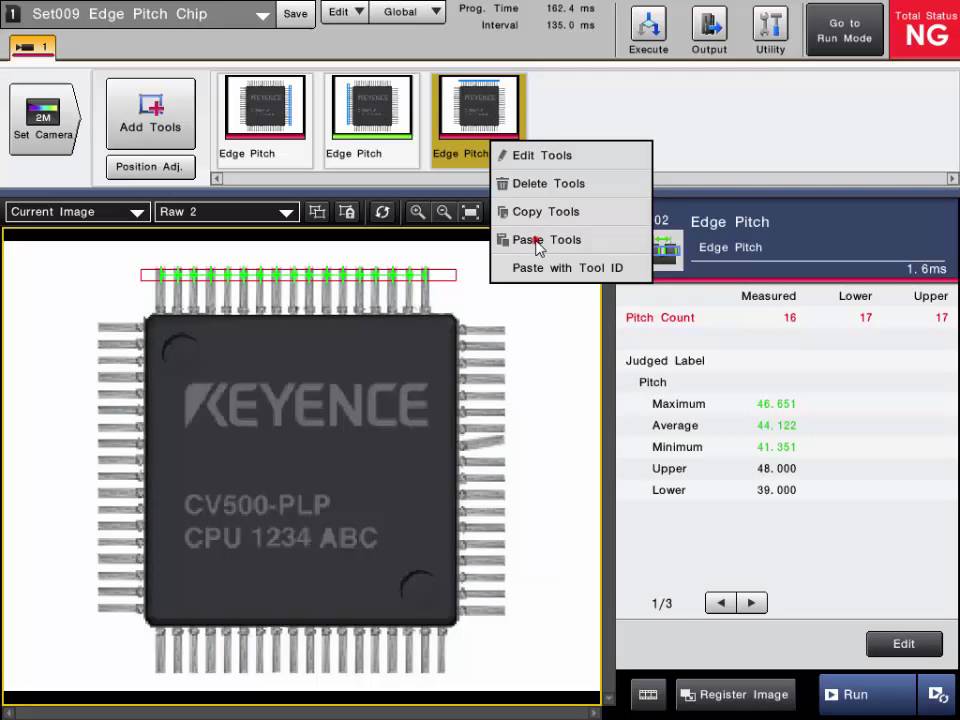Choose Edit Tools from context menu
960x720 pixels.
click(571, 156)
